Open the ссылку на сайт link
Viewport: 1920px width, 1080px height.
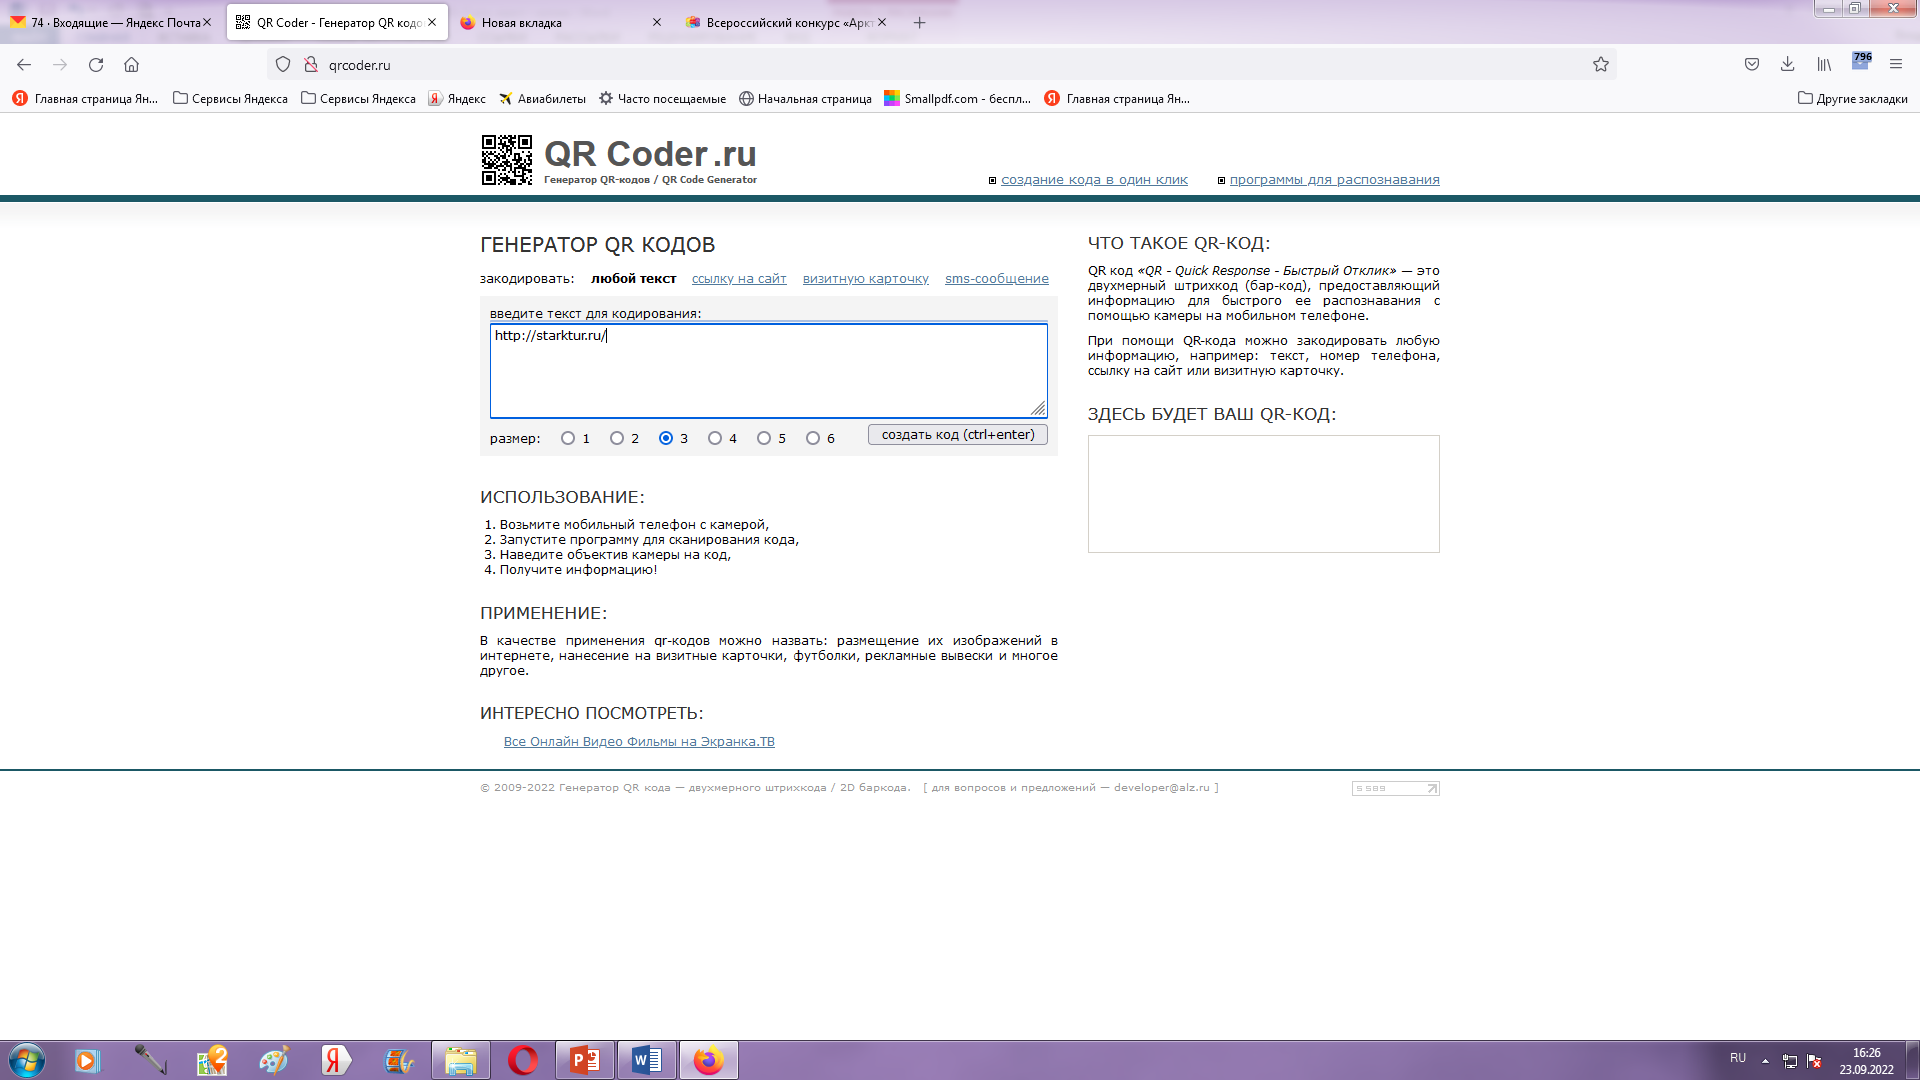point(739,279)
